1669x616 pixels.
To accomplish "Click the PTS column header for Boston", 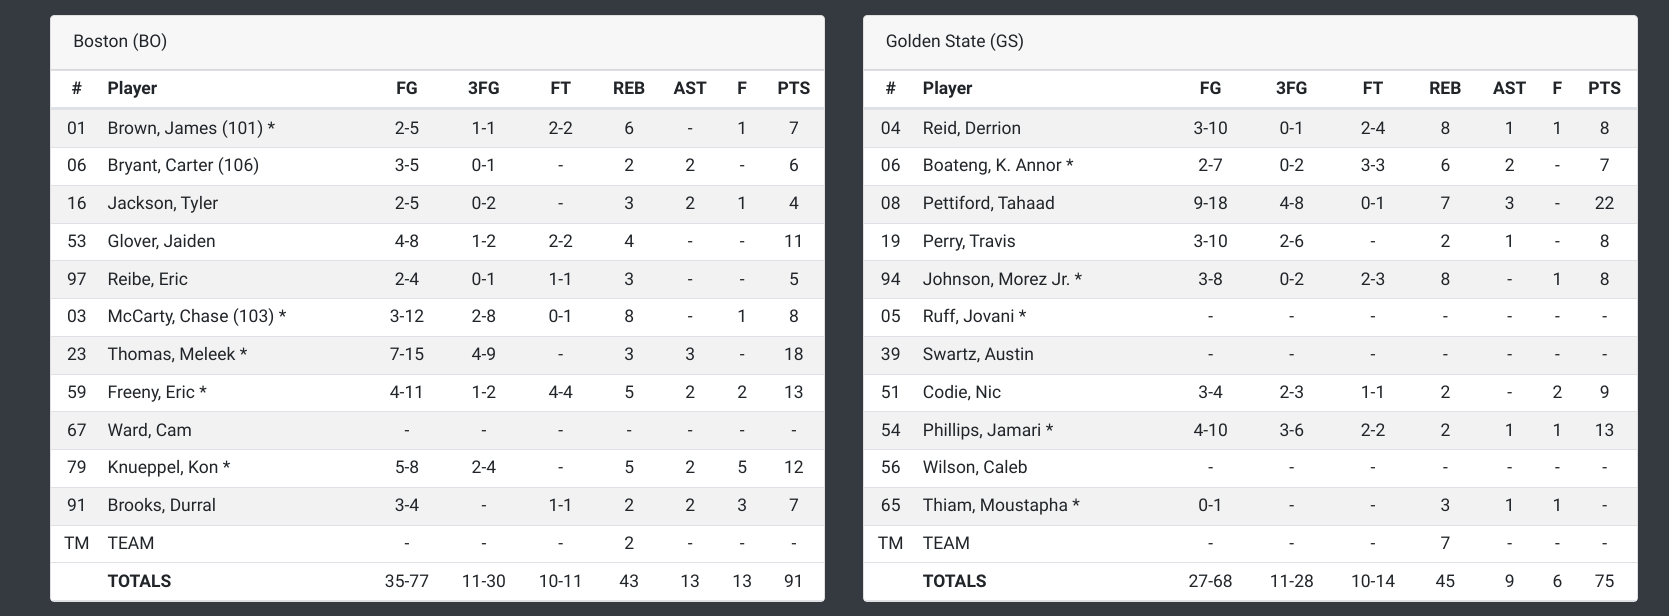I will [794, 88].
